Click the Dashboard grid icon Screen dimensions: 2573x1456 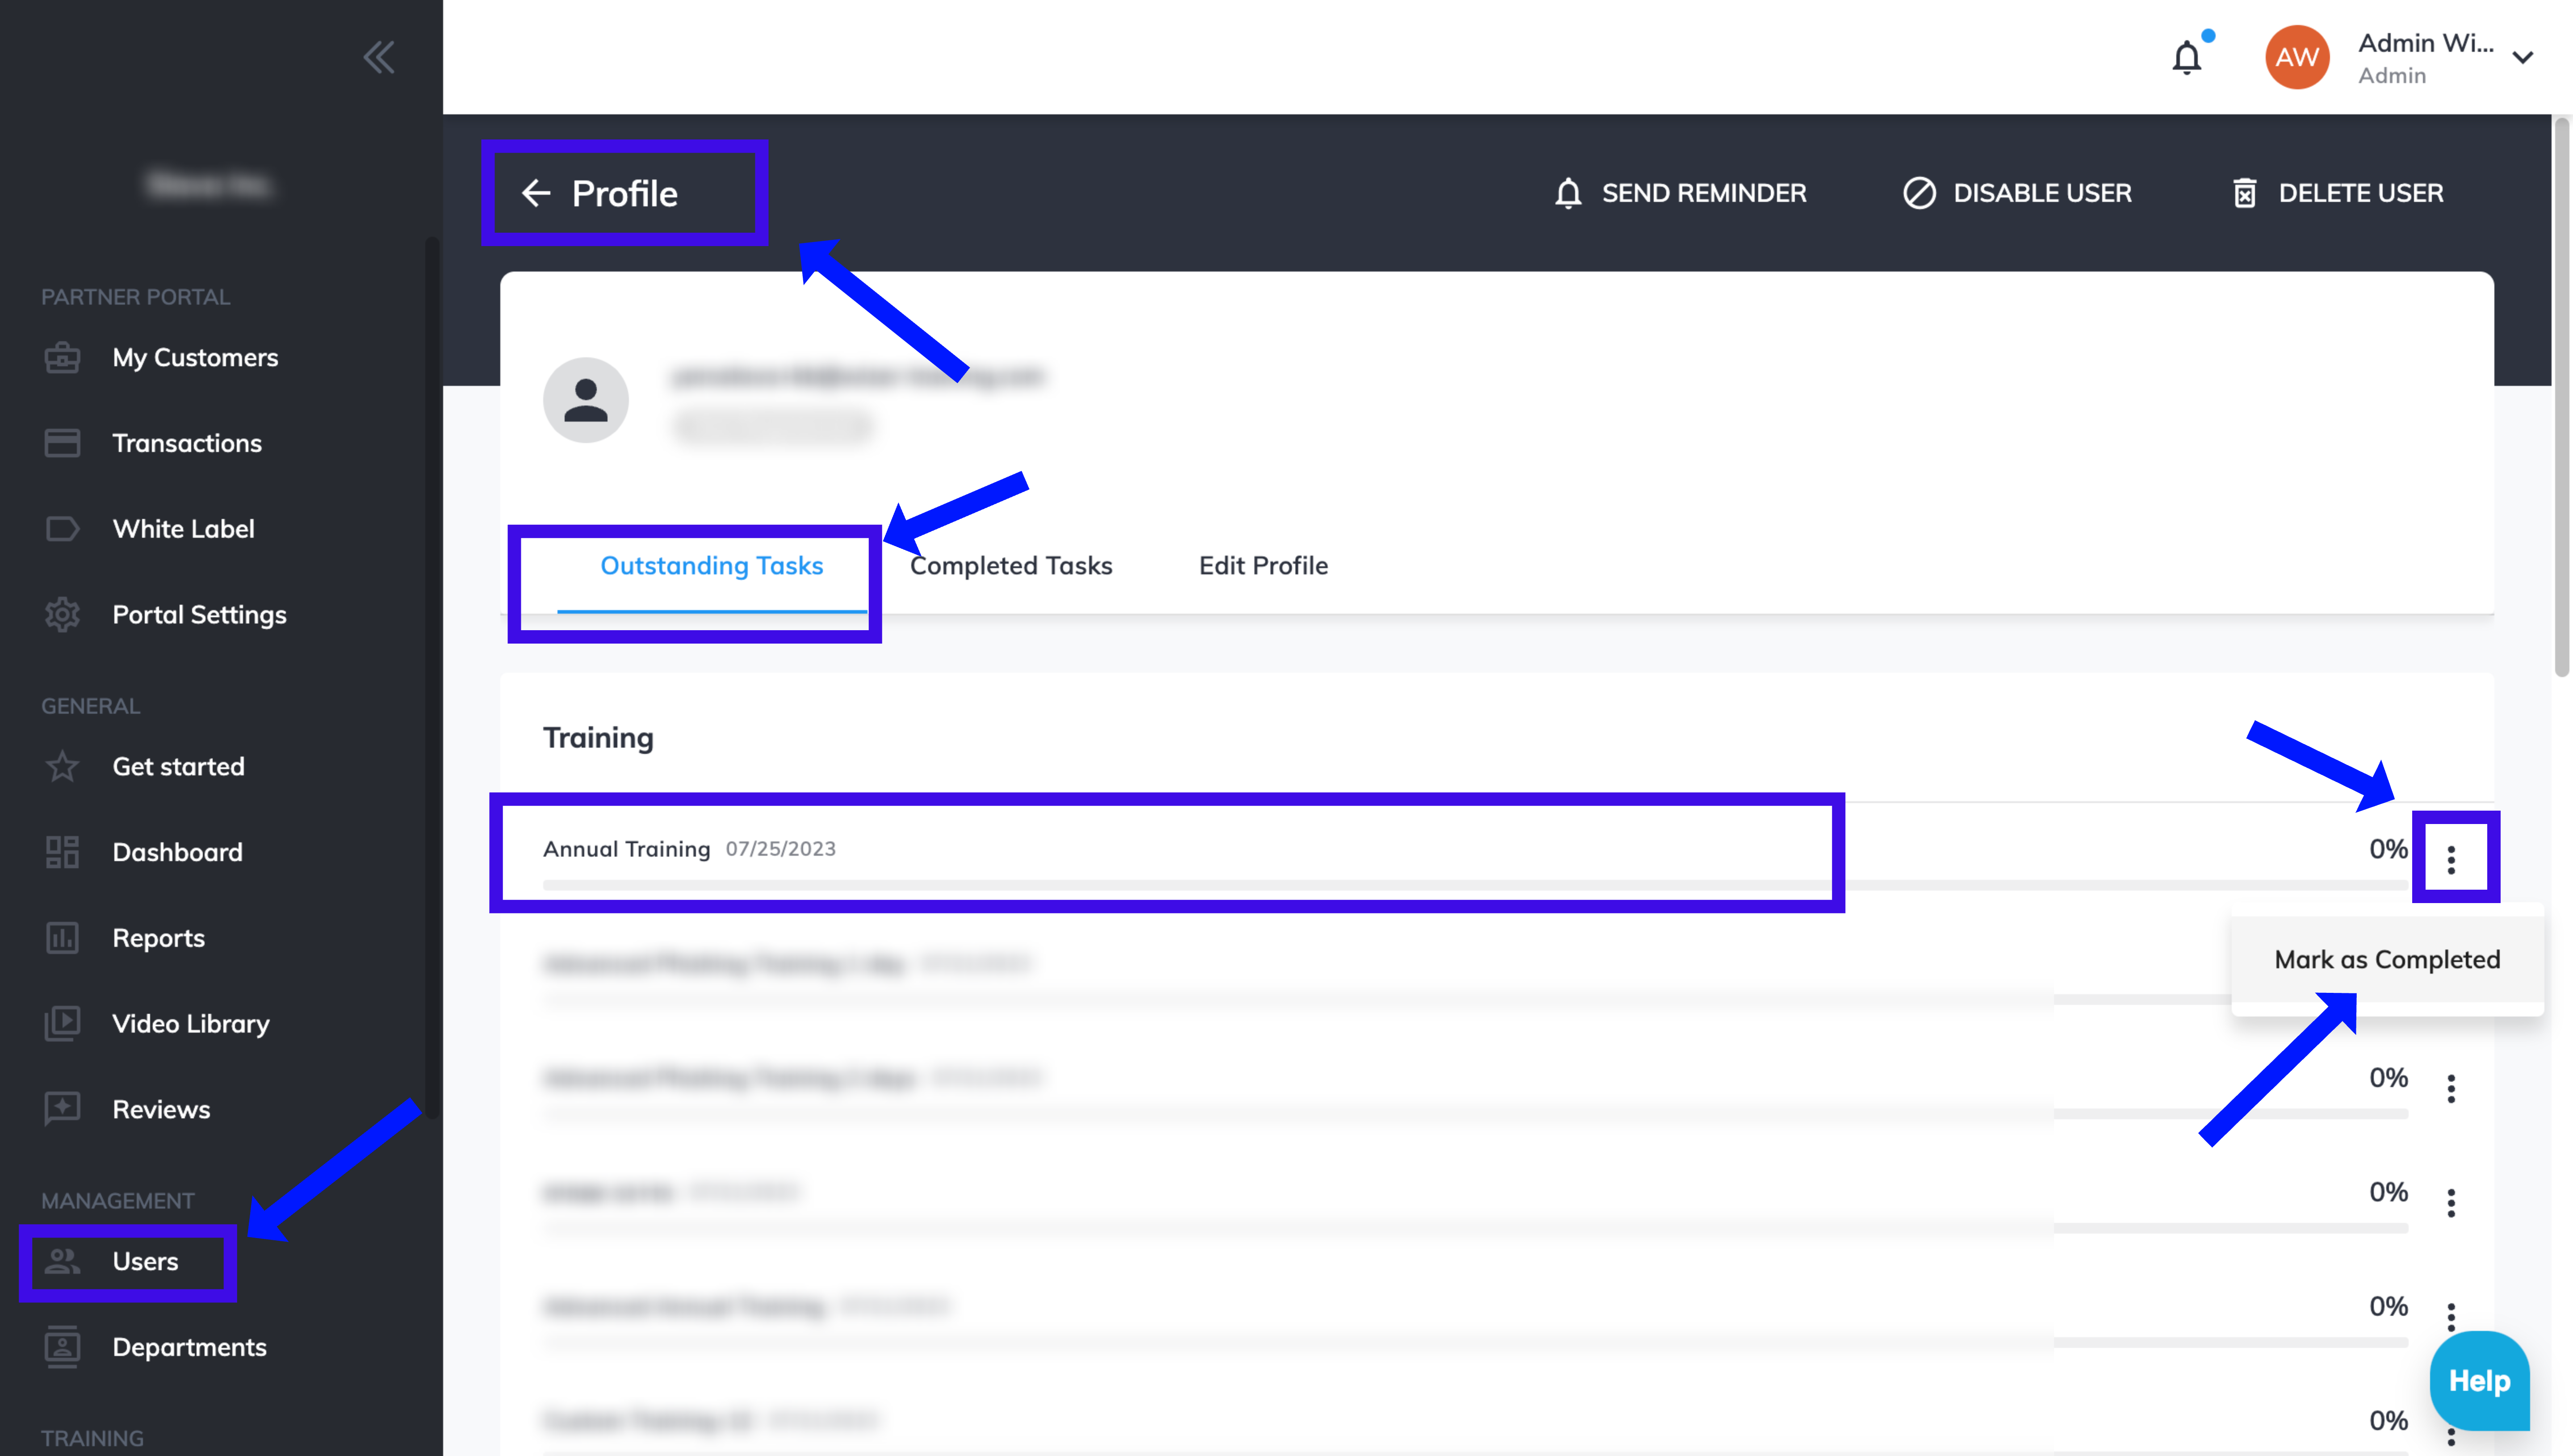pos(62,852)
